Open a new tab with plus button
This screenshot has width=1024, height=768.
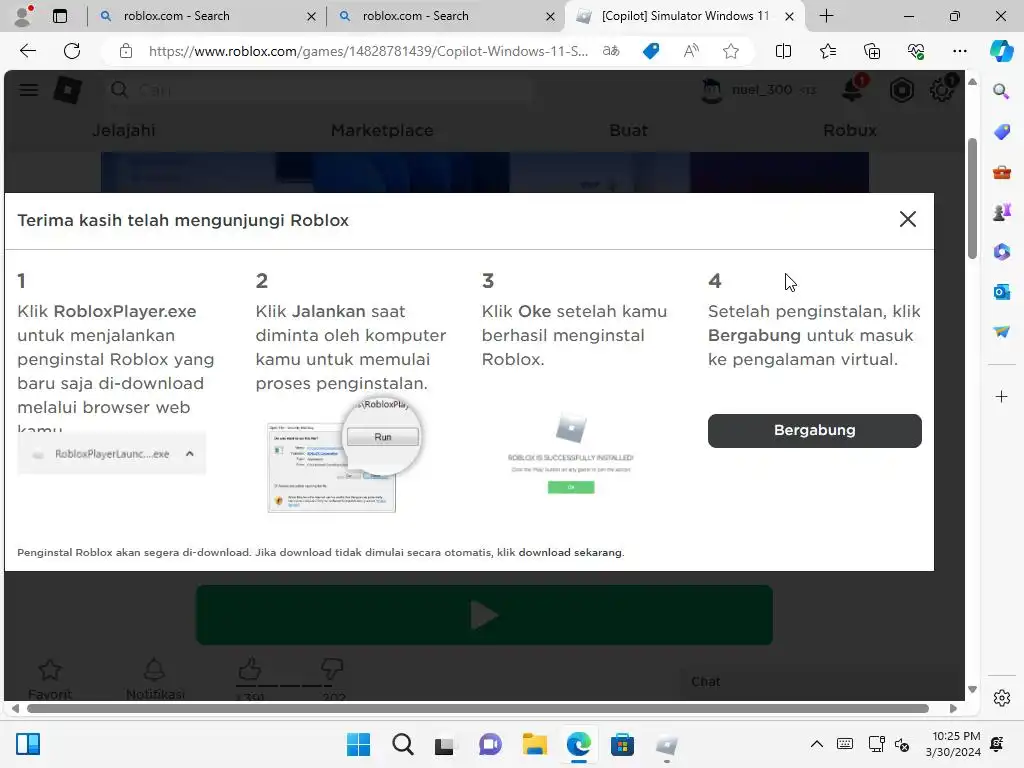[x=826, y=16]
